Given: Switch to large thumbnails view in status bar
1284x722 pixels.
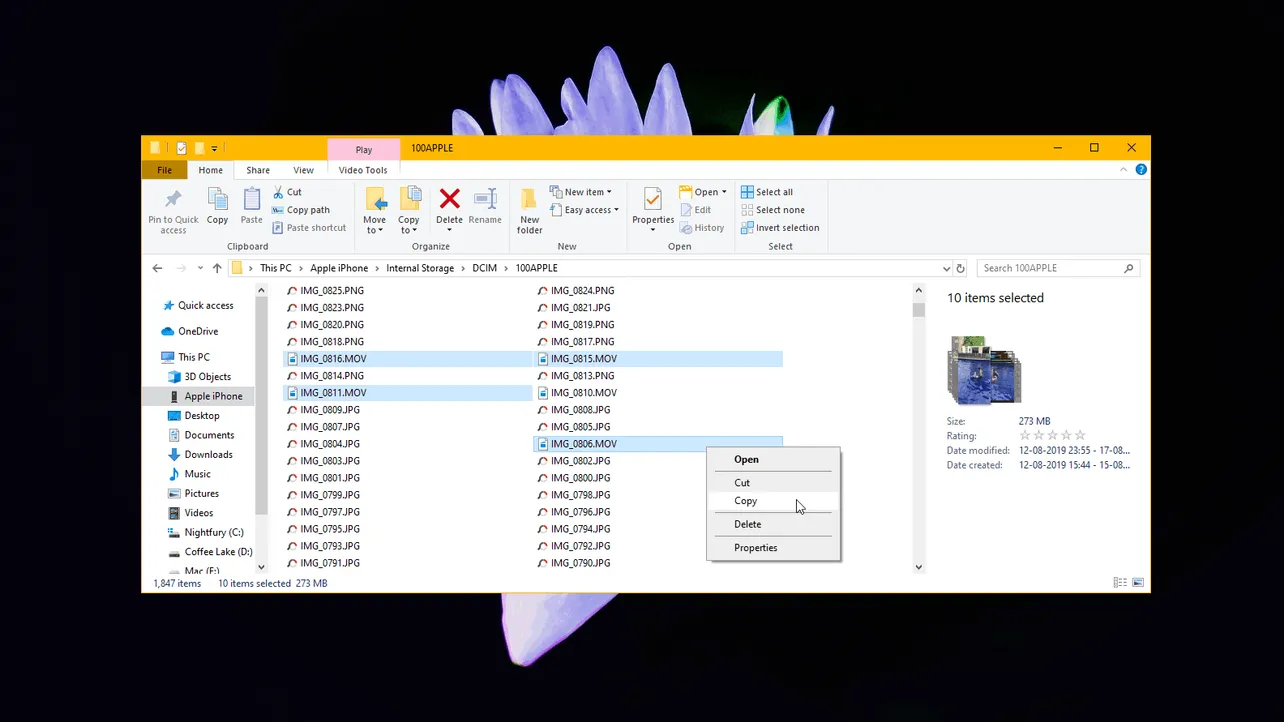Looking at the screenshot, I should (1137, 582).
